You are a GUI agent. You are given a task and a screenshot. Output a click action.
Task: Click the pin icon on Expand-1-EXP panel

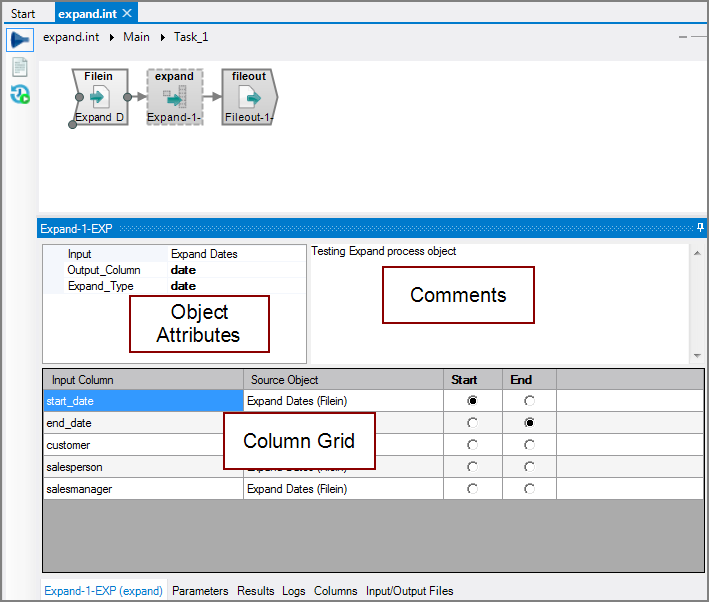700,228
